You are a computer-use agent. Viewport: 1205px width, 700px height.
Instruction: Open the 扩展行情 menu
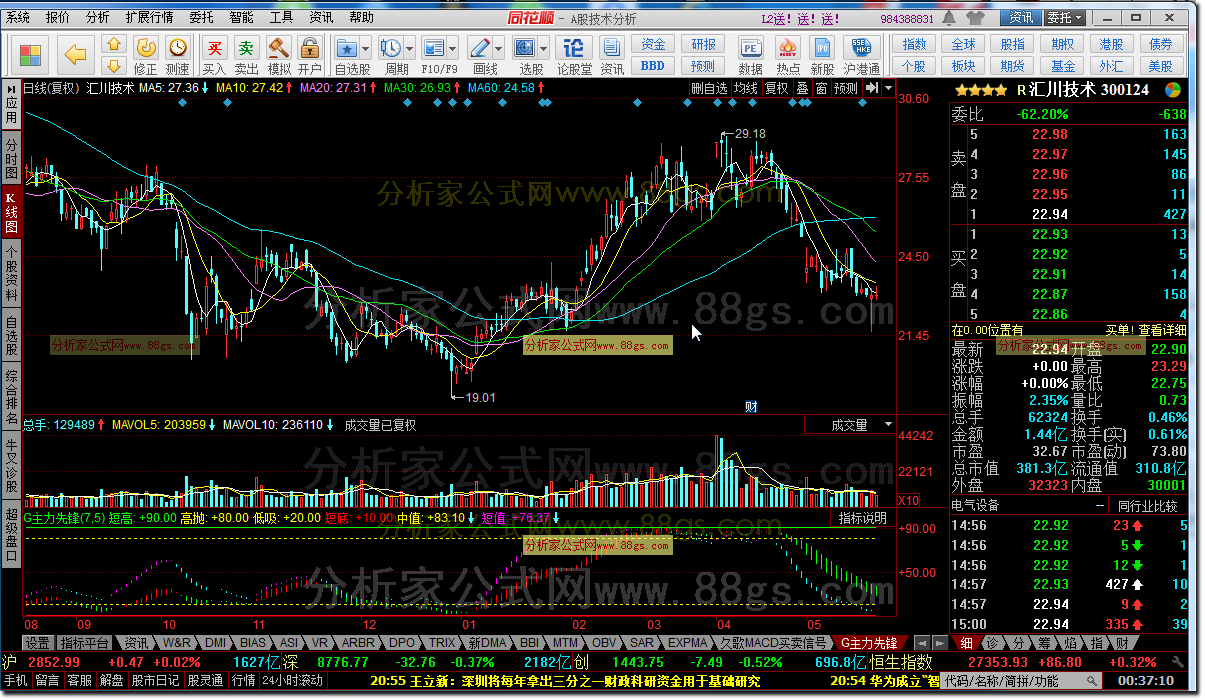[x=149, y=17]
